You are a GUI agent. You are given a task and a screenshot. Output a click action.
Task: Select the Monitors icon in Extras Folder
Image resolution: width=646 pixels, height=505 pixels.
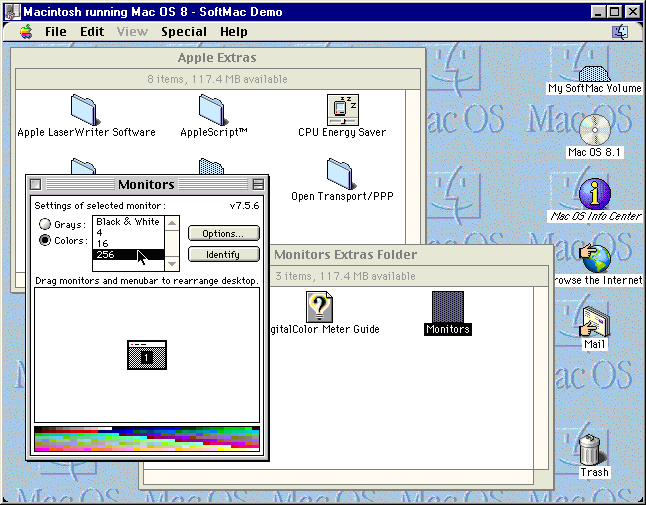448,307
